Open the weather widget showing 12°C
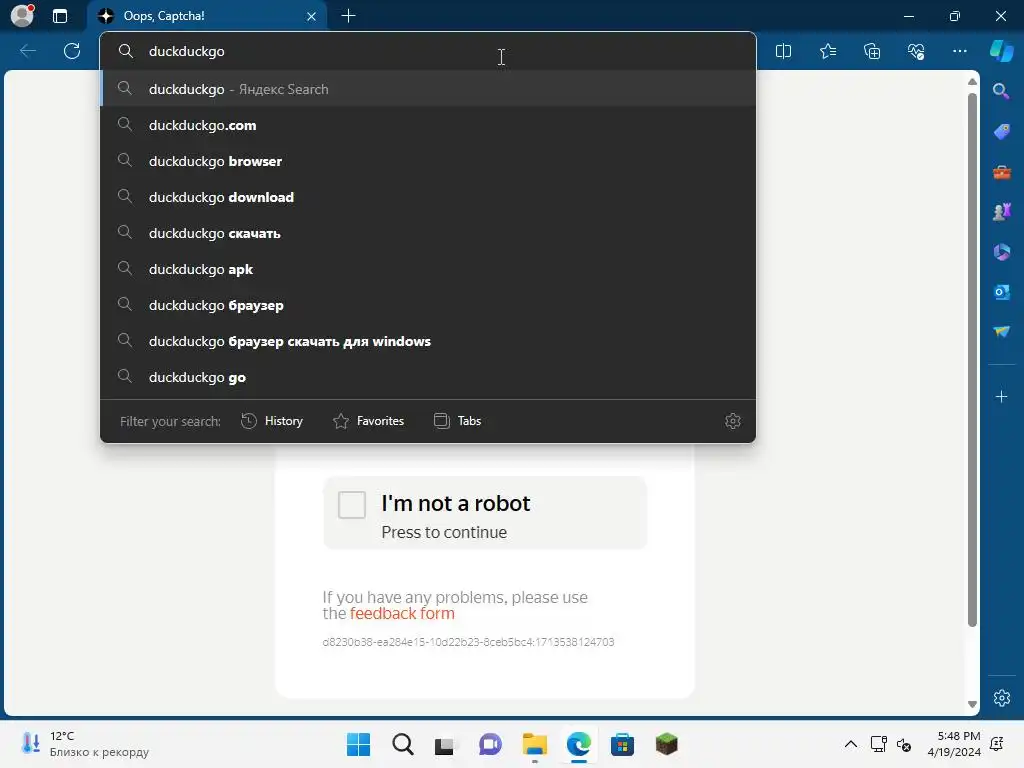Viewport: 1024px width, 768px height. point(85,744)
